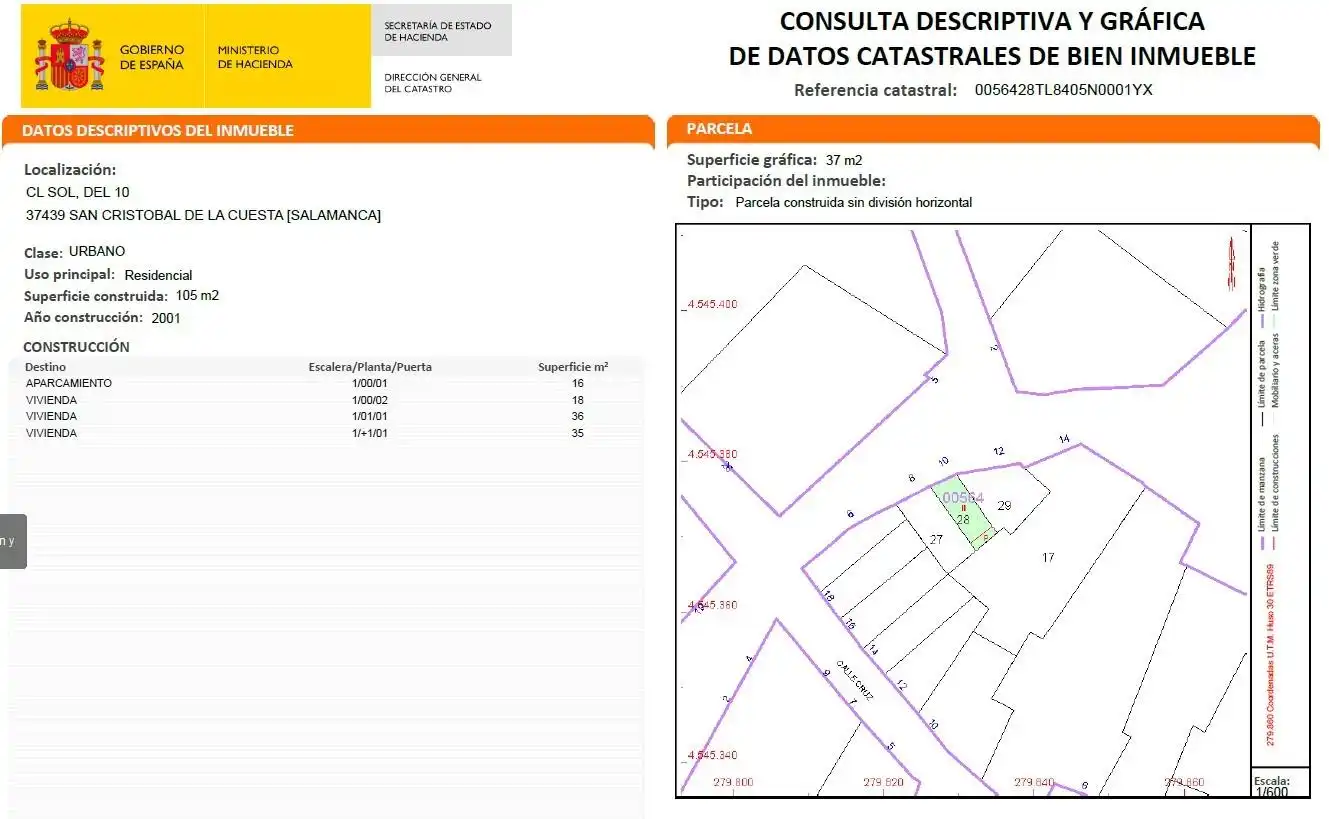Click the map scale '1/600' label
1329x819 pixels.
coord(1271,792)
